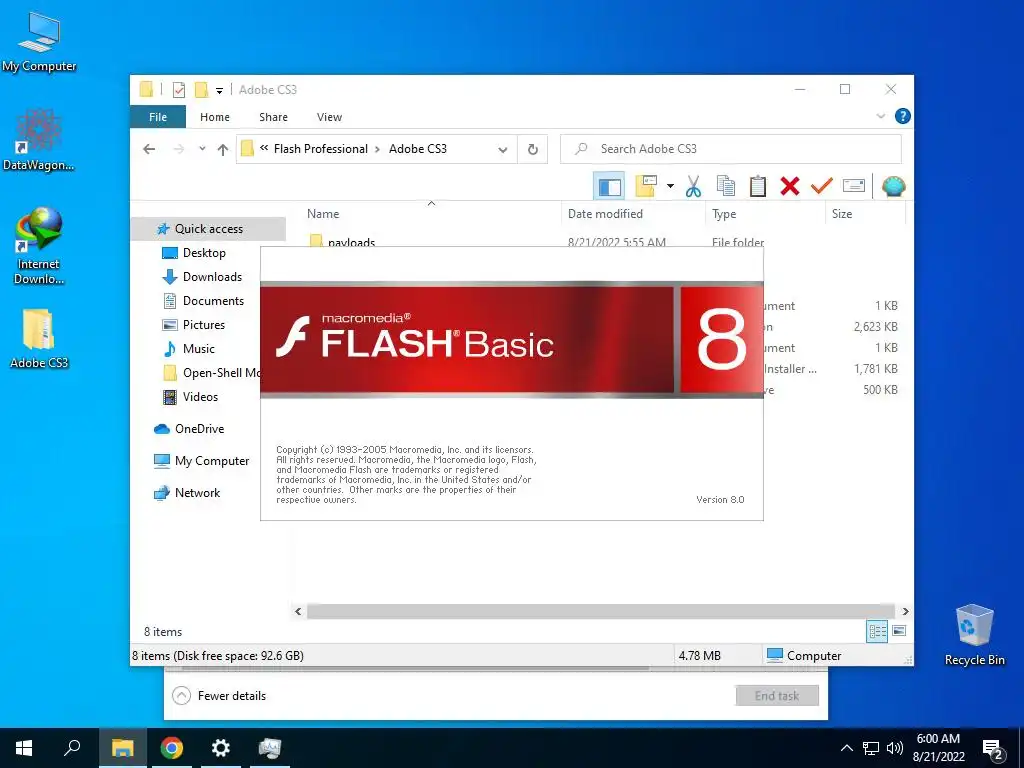Click the properties quick access toolbar icon
The image size is (1024, 768).
pyautogui.click(x=178, y=89)
